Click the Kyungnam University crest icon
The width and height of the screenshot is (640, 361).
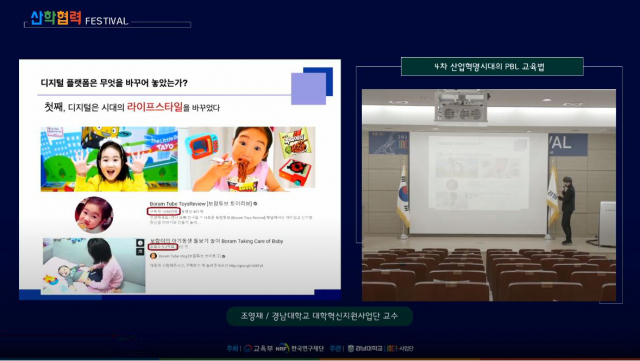[x=351, y=348]
